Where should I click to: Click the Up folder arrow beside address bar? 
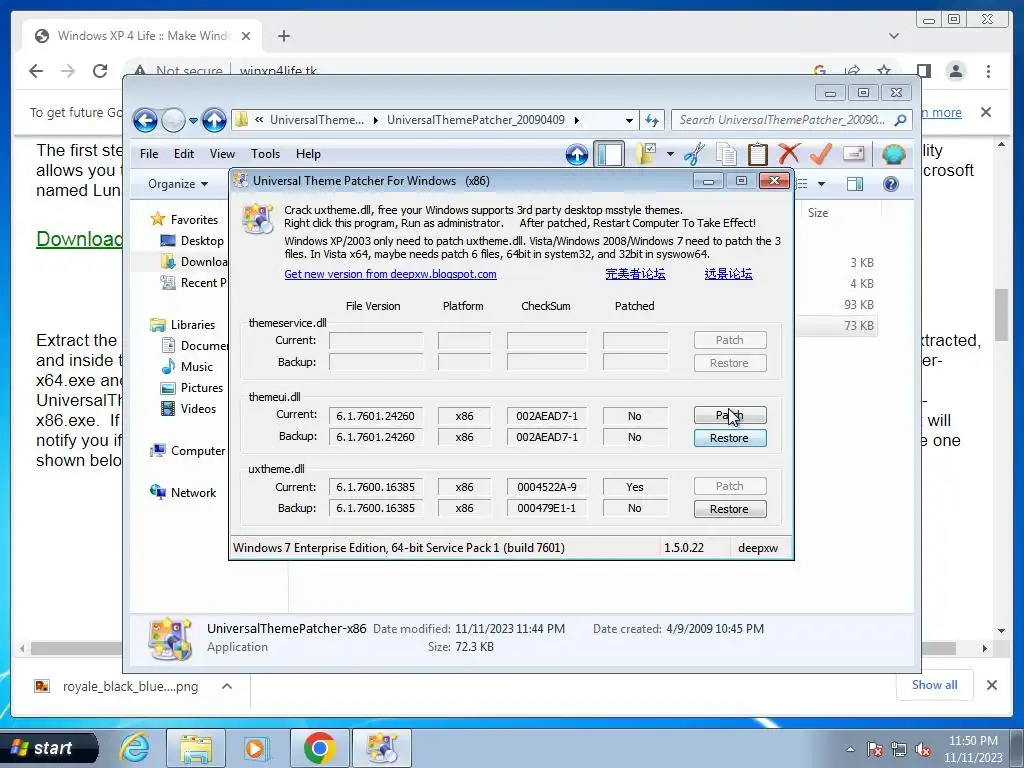tap(214, 120)
